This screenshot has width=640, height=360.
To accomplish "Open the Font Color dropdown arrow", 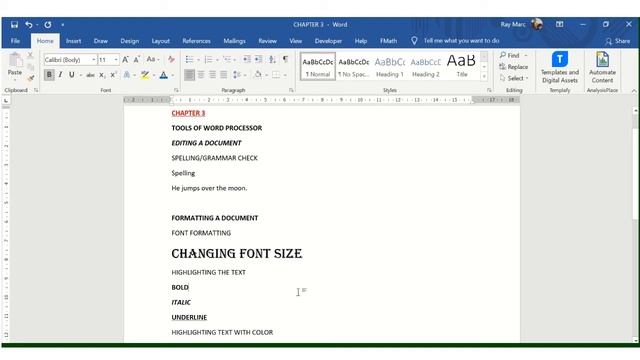I will (173, 75).
